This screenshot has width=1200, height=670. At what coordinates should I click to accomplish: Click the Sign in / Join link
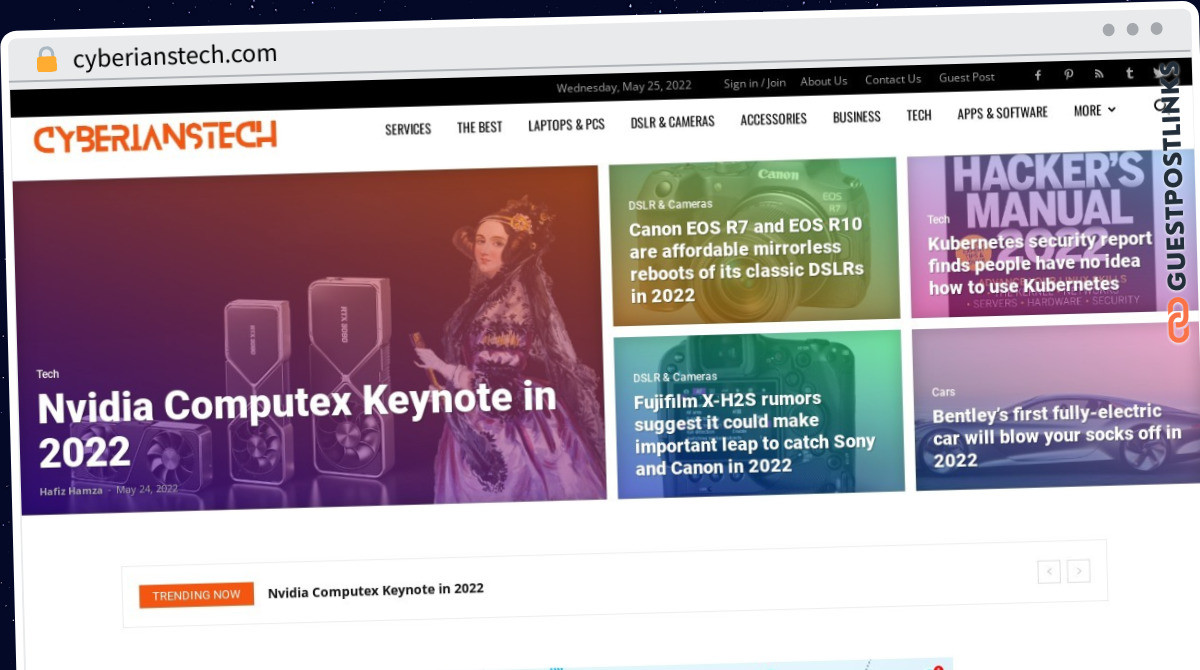(754, 83)
